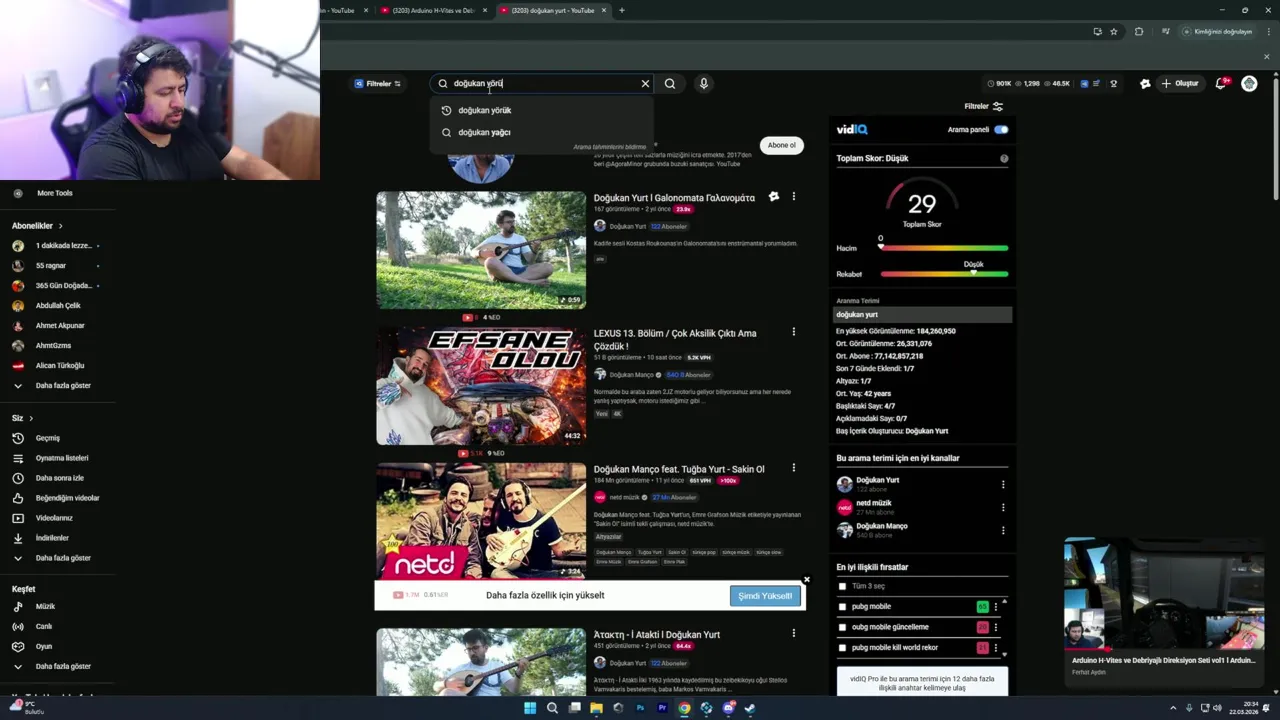1280x720 pixels.
Task: Open More Tools in sidebar
Action: coord(54,193)
